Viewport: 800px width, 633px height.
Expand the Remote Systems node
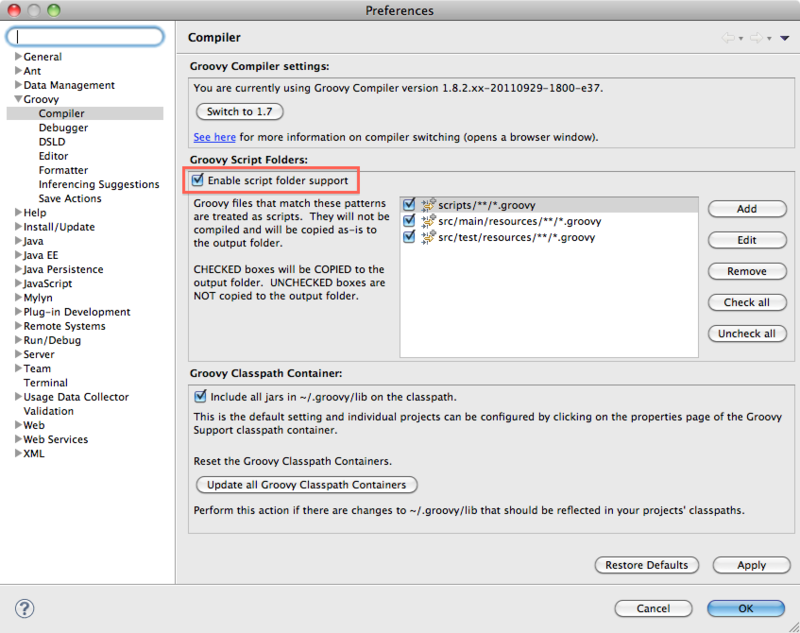pos(18,325)
